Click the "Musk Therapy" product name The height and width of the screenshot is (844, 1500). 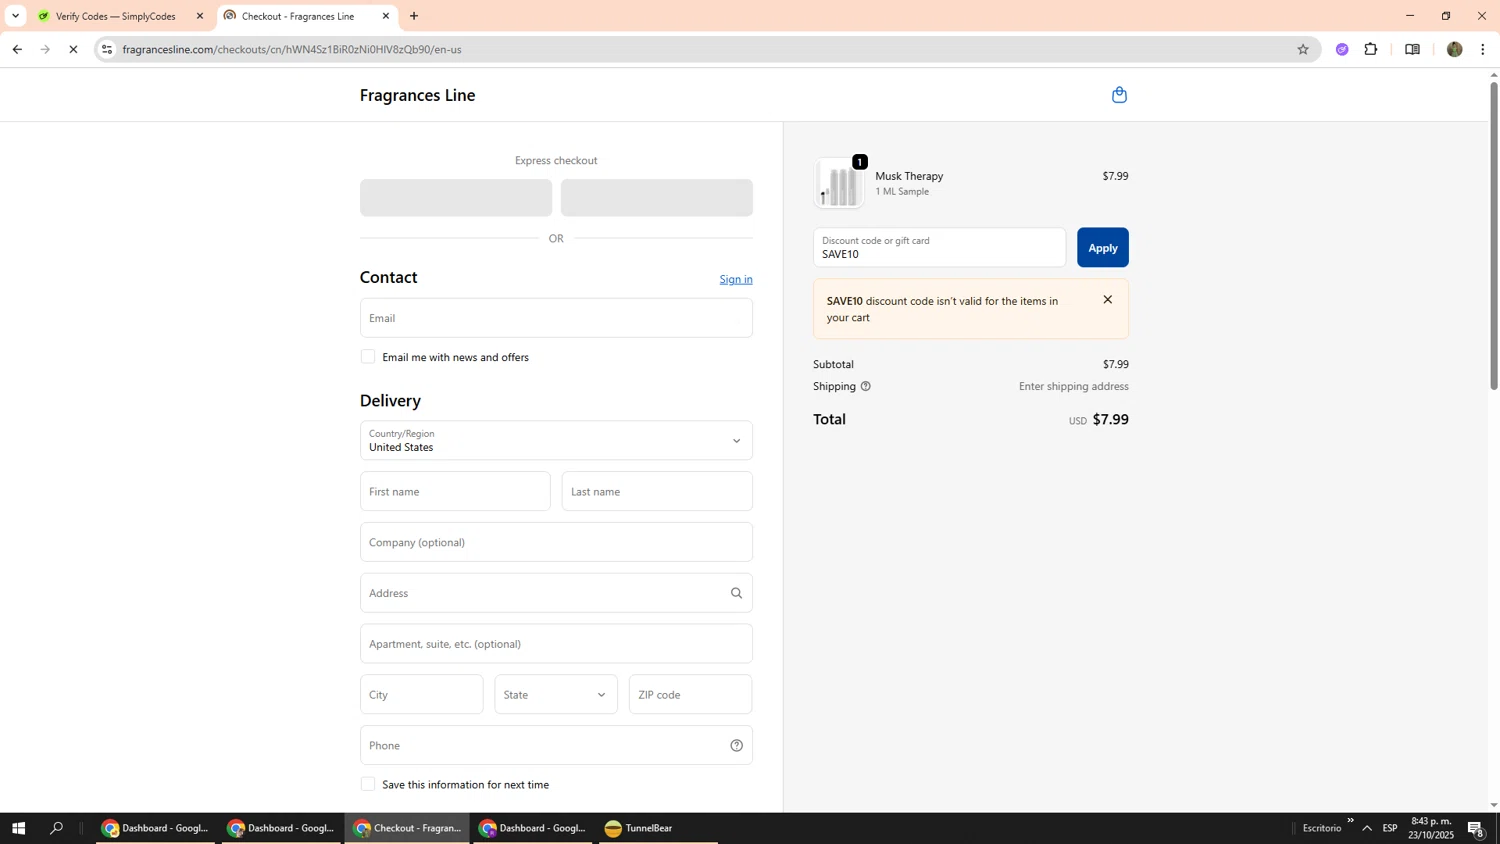pyautogui.click(x=909, y=176)
